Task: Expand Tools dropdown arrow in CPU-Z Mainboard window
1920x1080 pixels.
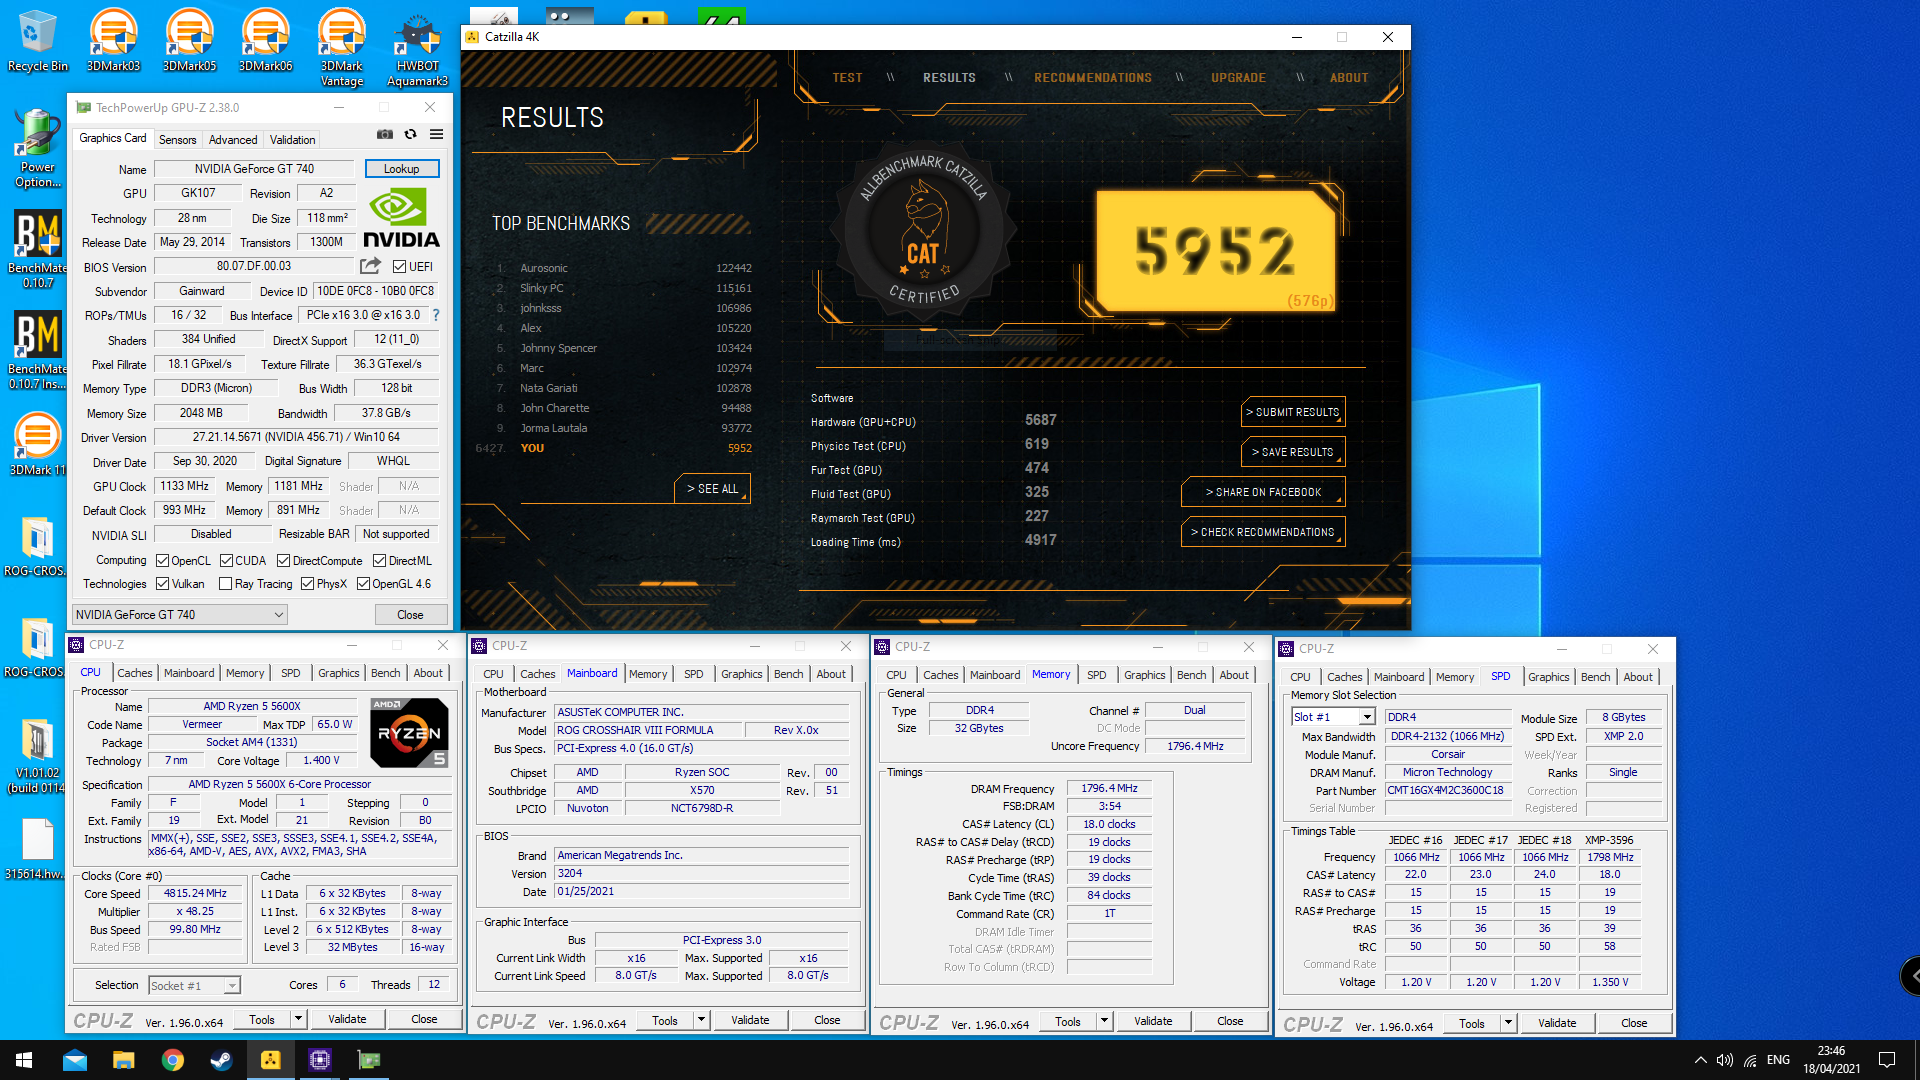Action: pos(701,1020)
